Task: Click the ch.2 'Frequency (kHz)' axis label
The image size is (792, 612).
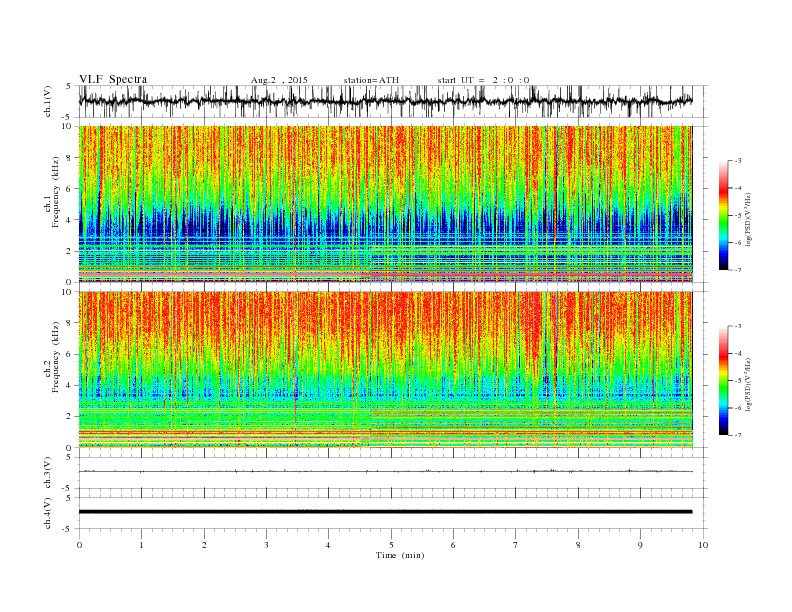Action: 56,357
